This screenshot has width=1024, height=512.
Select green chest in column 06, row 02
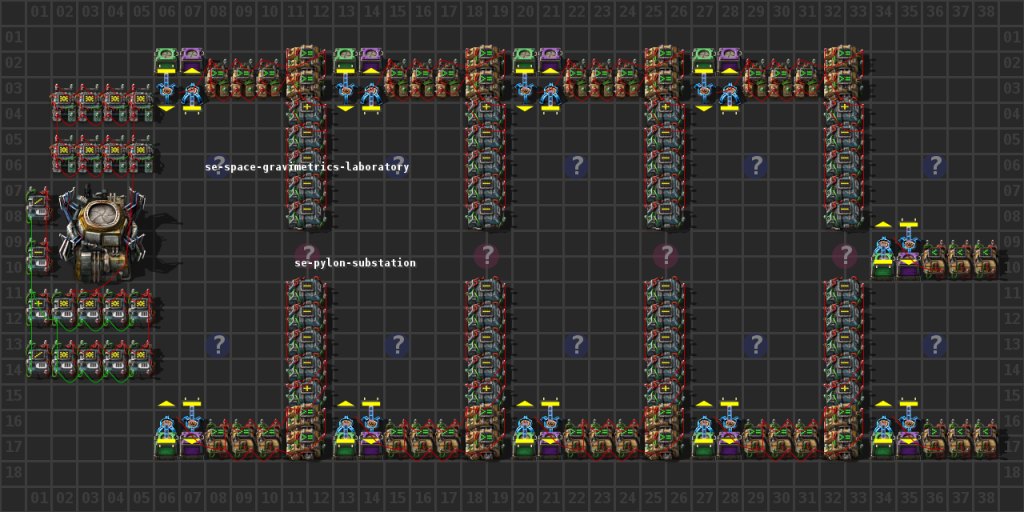[167, 61]
